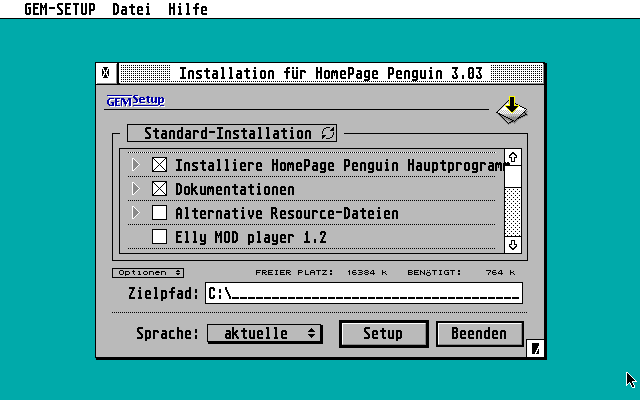Open the Sprache aktuelle dropdown
The width and height of the screenshot is (640, 400).
[x=265, y=333]
